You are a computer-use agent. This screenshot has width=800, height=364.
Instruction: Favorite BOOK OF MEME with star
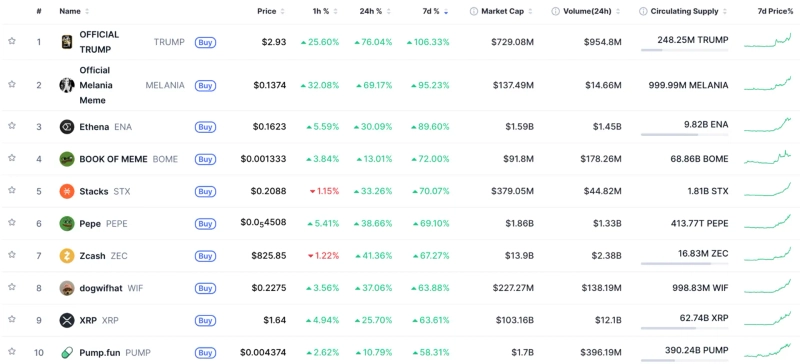12,158
